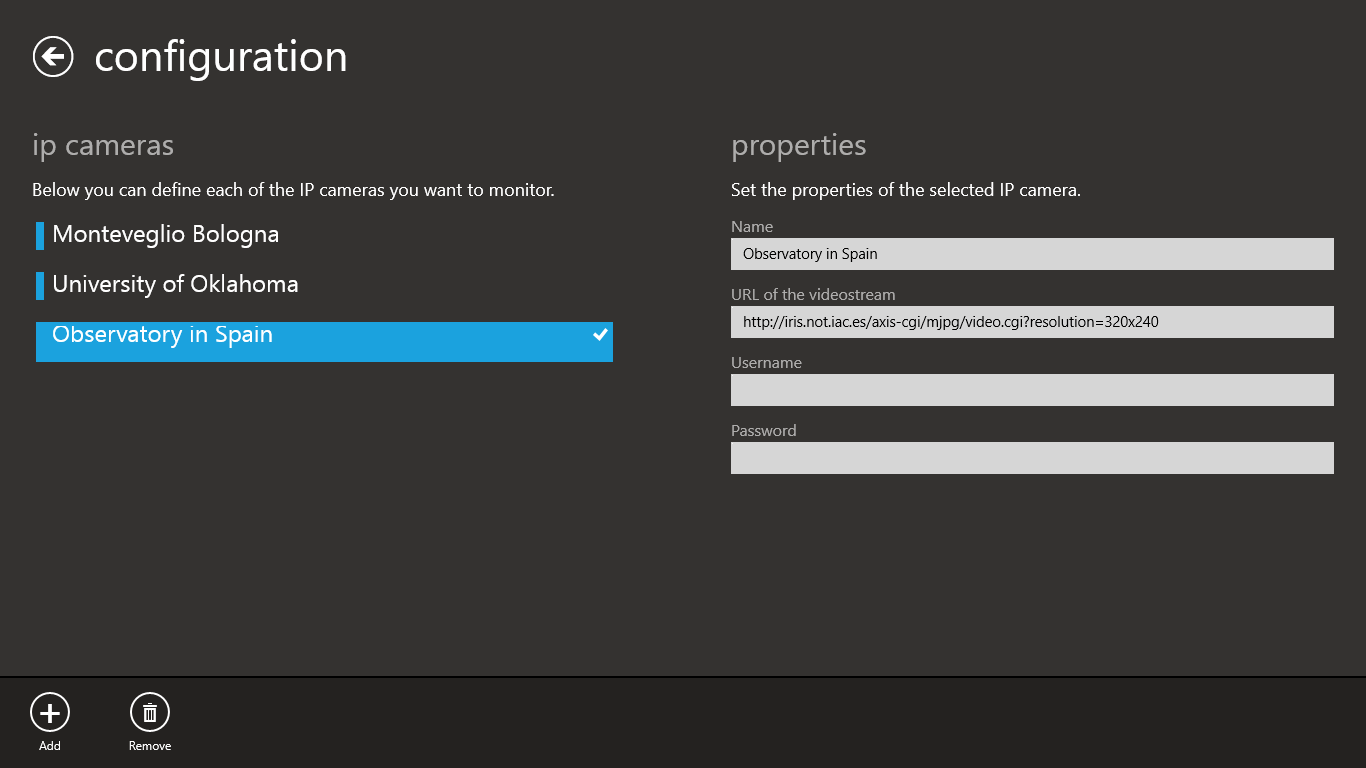Click the Add camera plus icon
The width and height of the screenshot is (1366, 768).
49,712
